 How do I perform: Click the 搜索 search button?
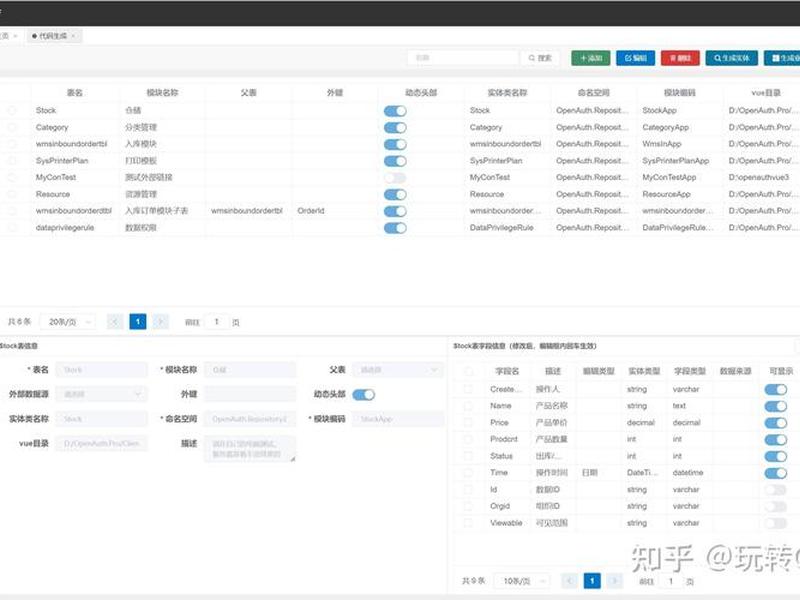[540, 58]
